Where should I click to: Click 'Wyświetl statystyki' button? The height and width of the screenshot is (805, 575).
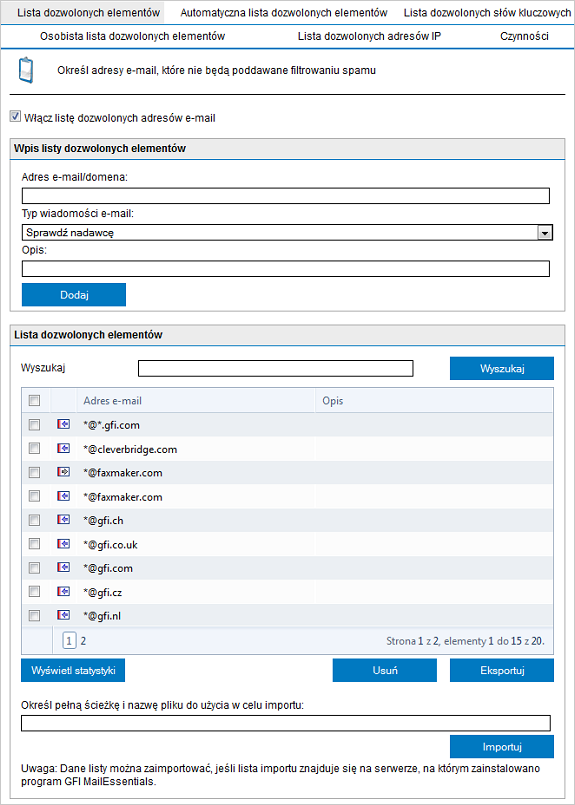click(73, 670)
